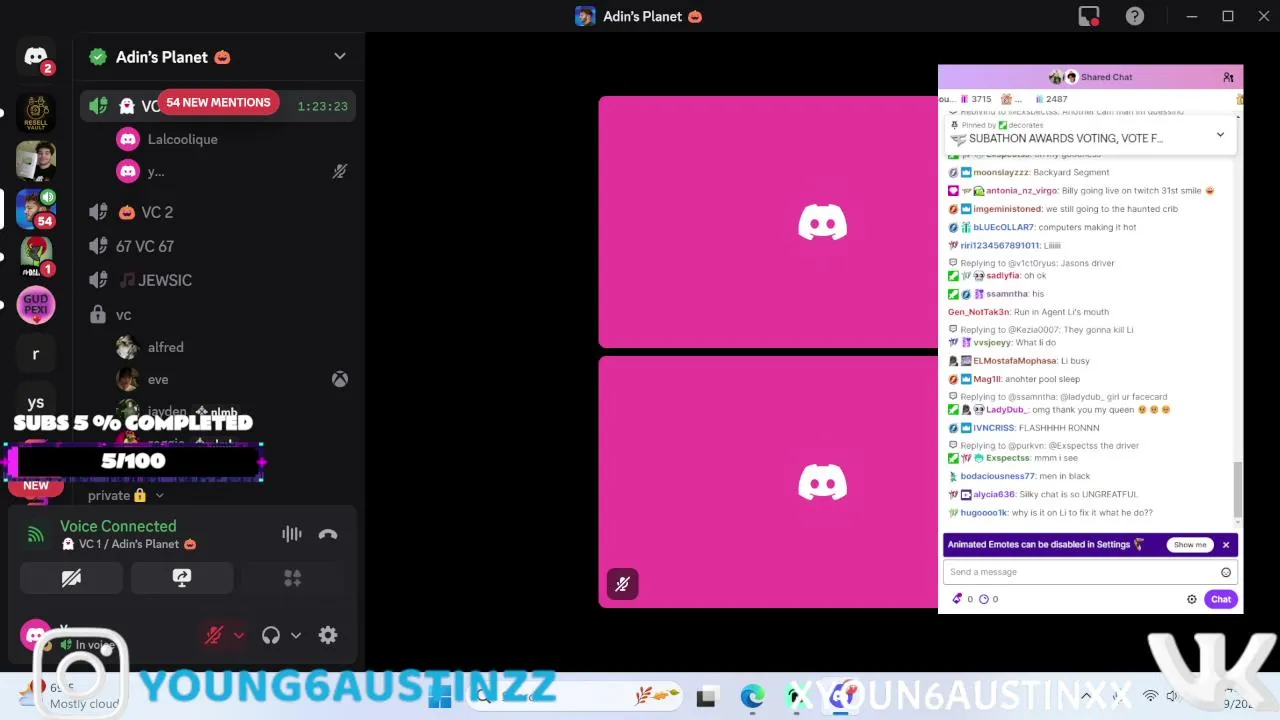This screenshot has width=1280, height=720.
Task: Expand pinned SUBATHON AWARDS message
Action: (1220, 134)
